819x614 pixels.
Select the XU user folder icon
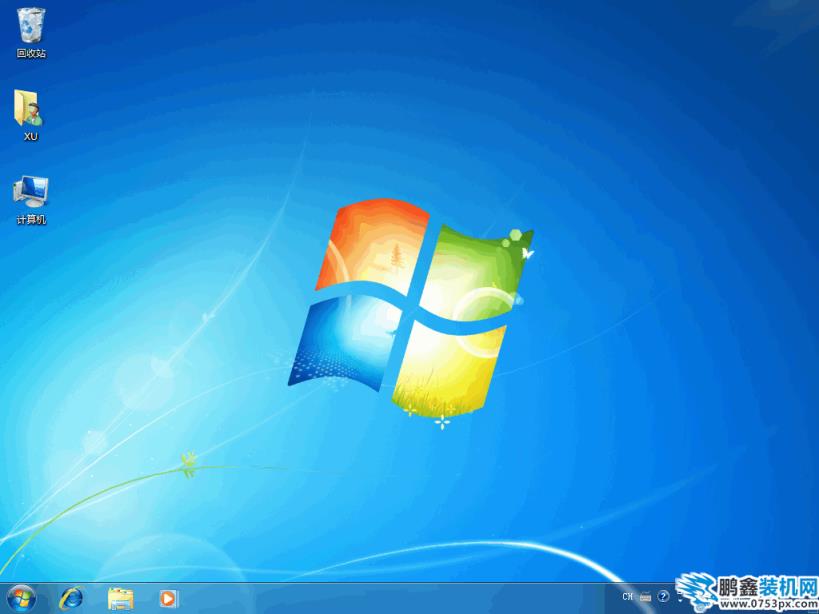click(29, 108)
